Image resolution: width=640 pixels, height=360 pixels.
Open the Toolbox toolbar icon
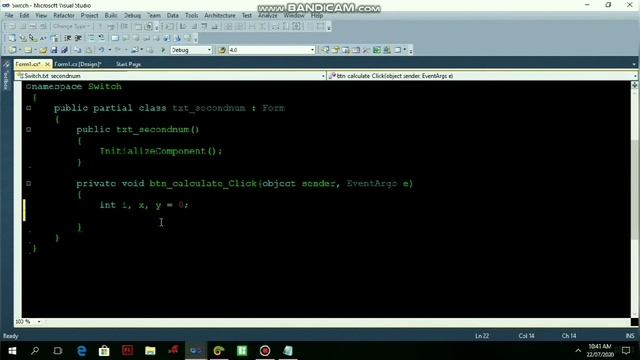[x=366, y=50]
